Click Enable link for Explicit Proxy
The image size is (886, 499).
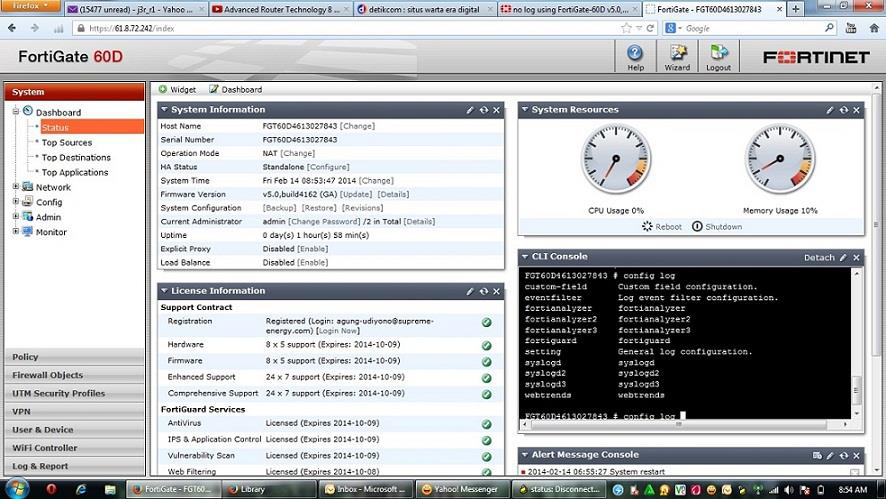pyautogui.click(x=312, y=249)
